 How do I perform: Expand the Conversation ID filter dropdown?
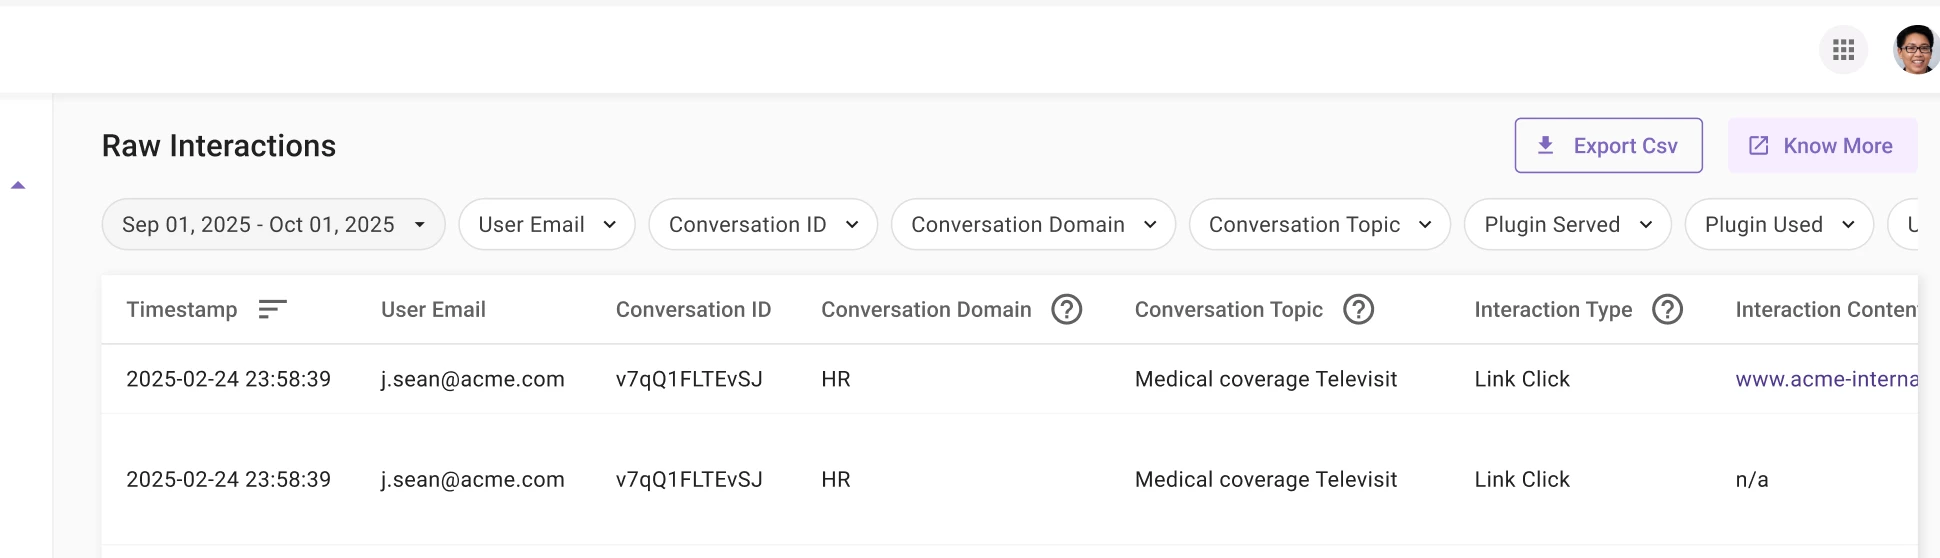[763, 225]
